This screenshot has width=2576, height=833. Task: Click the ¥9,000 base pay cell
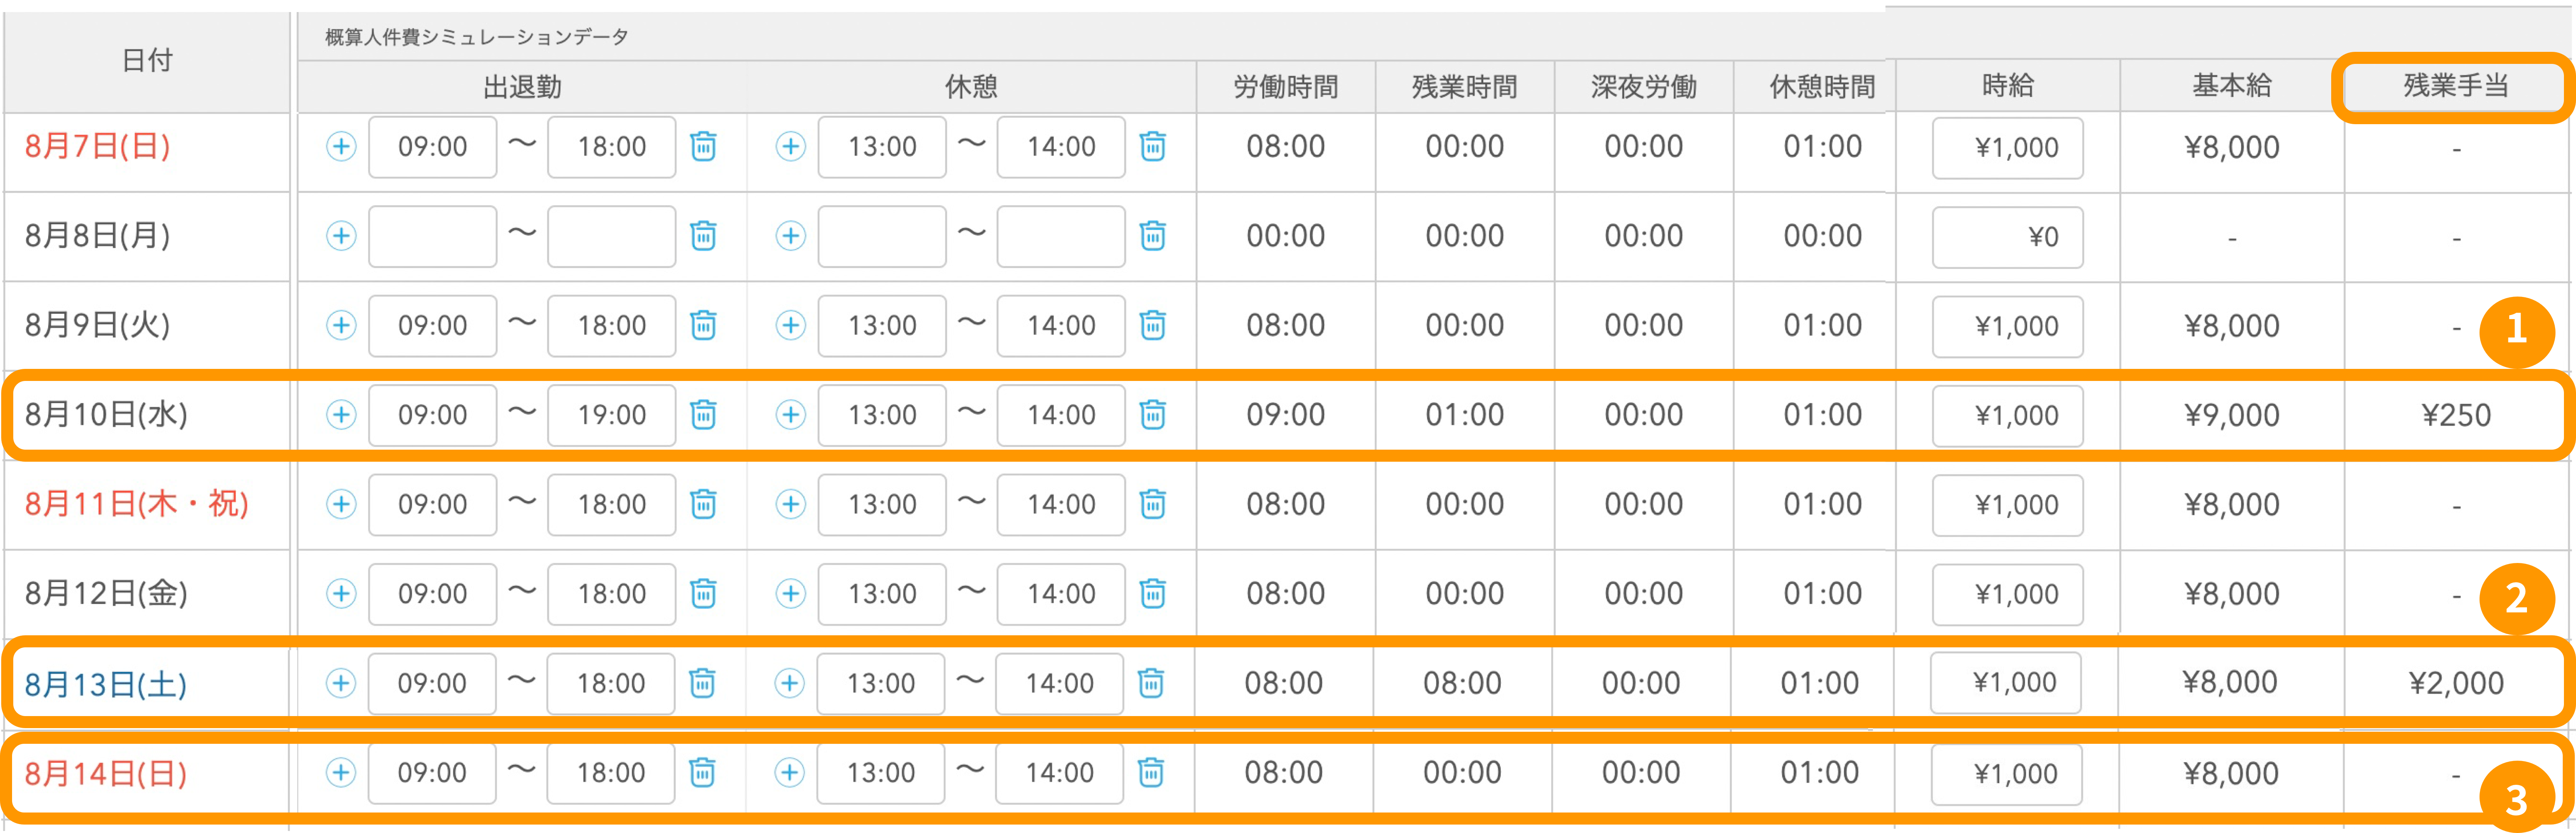coord(2231,416)
